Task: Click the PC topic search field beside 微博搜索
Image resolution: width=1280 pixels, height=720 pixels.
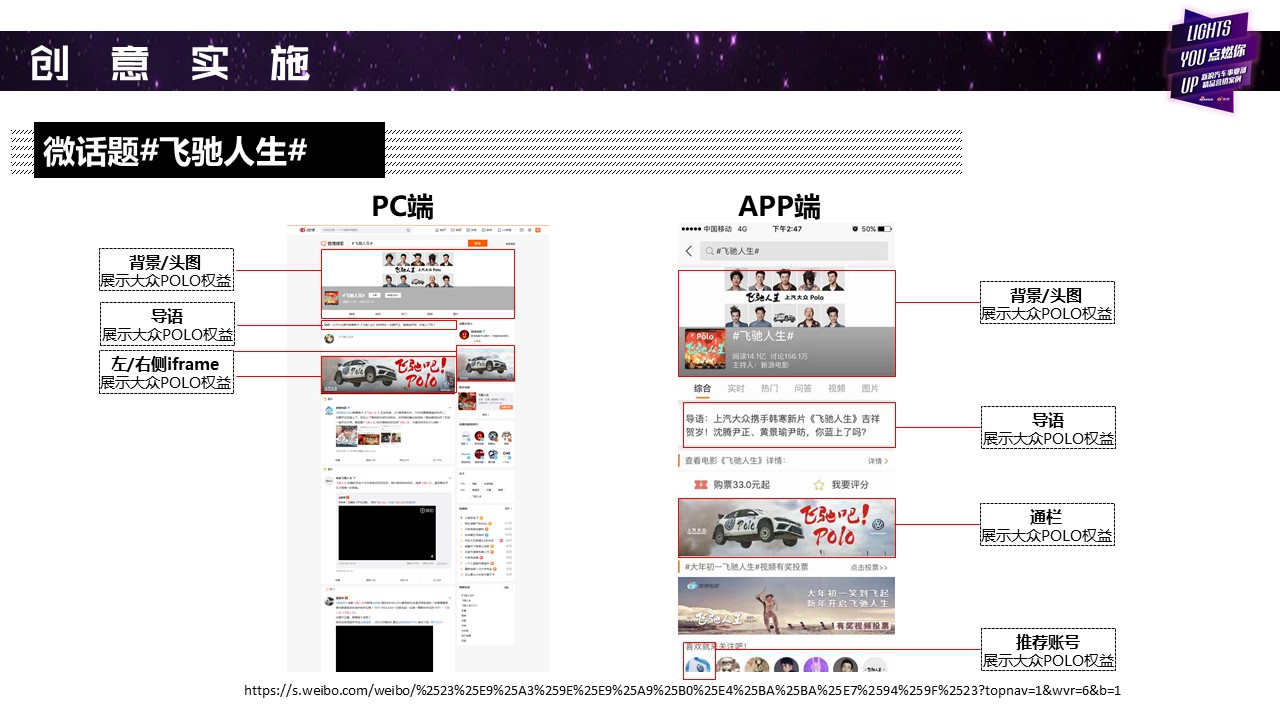Action: (x=408, y=243)
